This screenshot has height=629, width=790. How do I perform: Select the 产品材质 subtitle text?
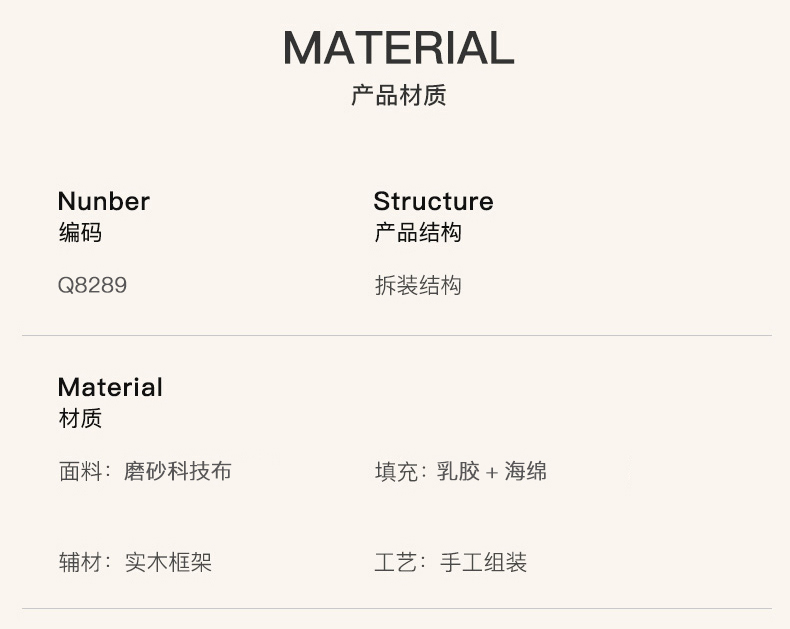(x=398, y=96)
